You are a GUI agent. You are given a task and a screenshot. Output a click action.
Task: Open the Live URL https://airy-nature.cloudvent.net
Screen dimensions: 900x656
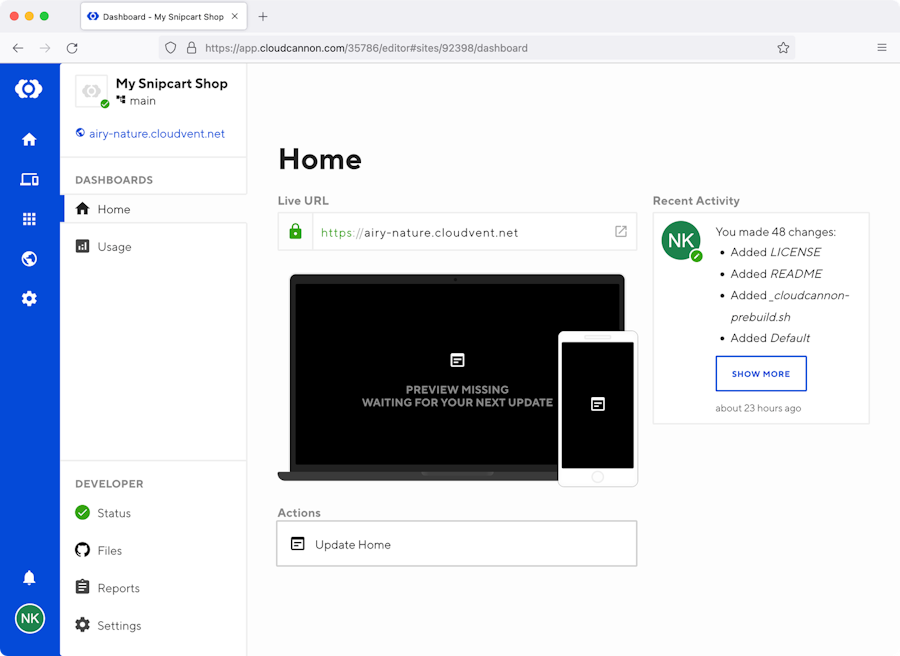(420, 232)
